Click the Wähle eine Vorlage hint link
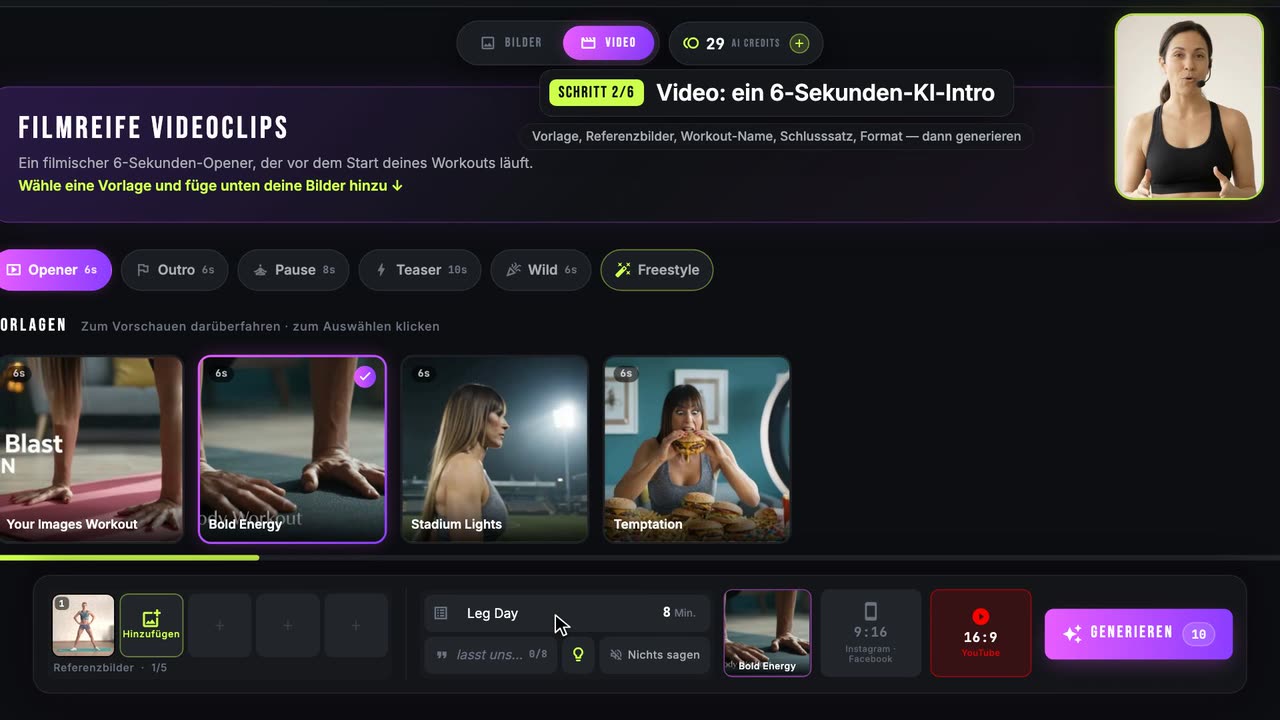Image resolution: width=1280 pixels, height=720 pixels. pos(211,186)
